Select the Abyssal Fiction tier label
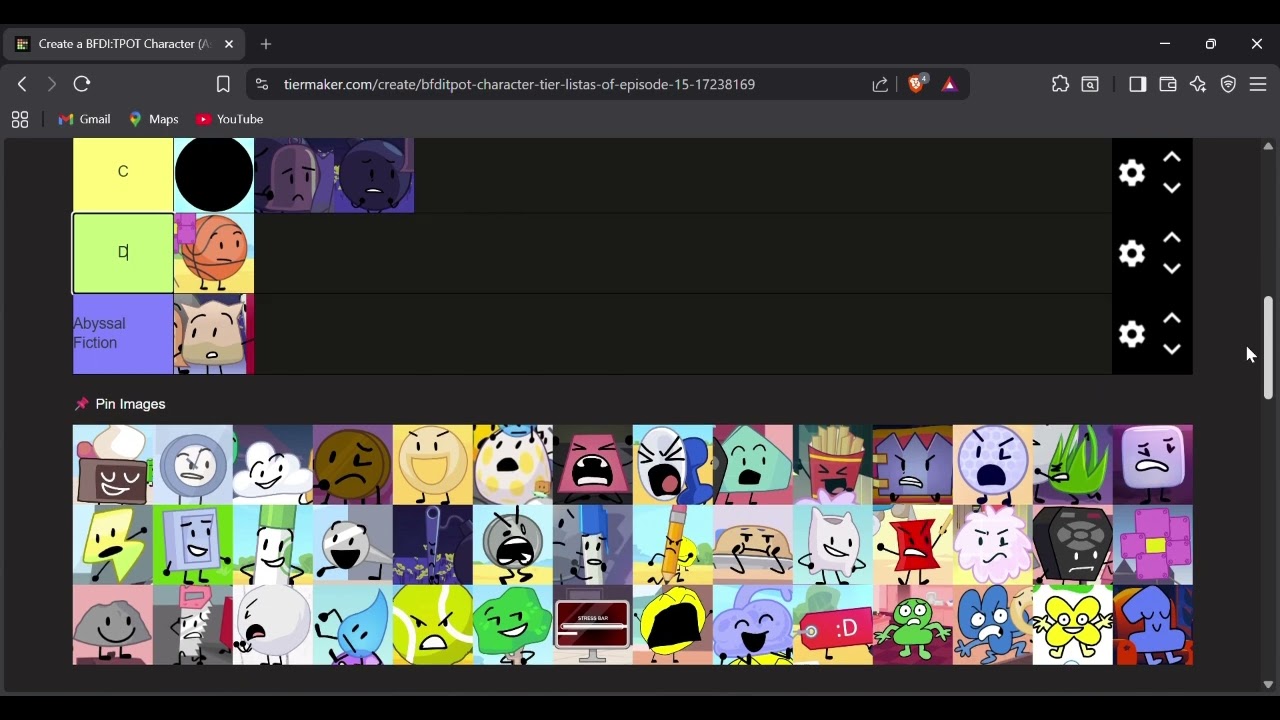1280x720 pixels. point(123,333)
